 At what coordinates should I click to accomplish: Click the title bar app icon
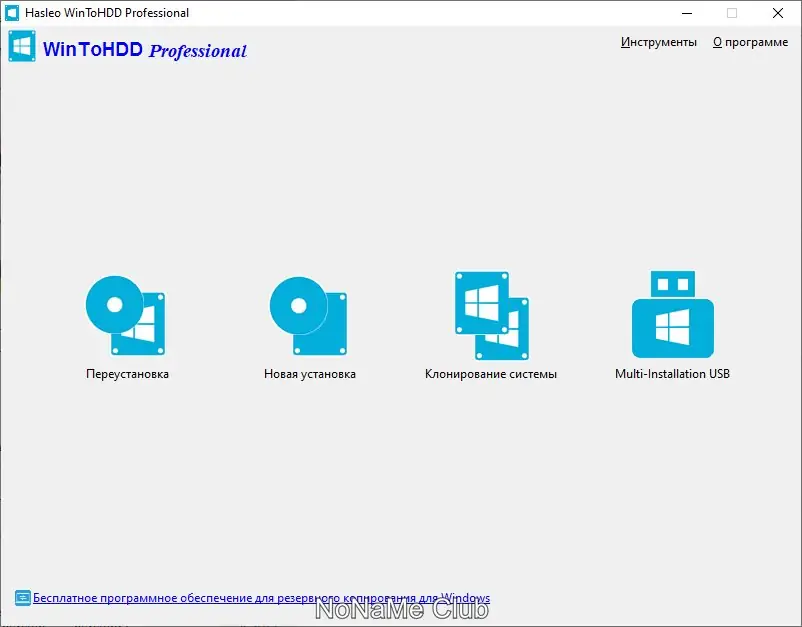(x=12, y=13)
